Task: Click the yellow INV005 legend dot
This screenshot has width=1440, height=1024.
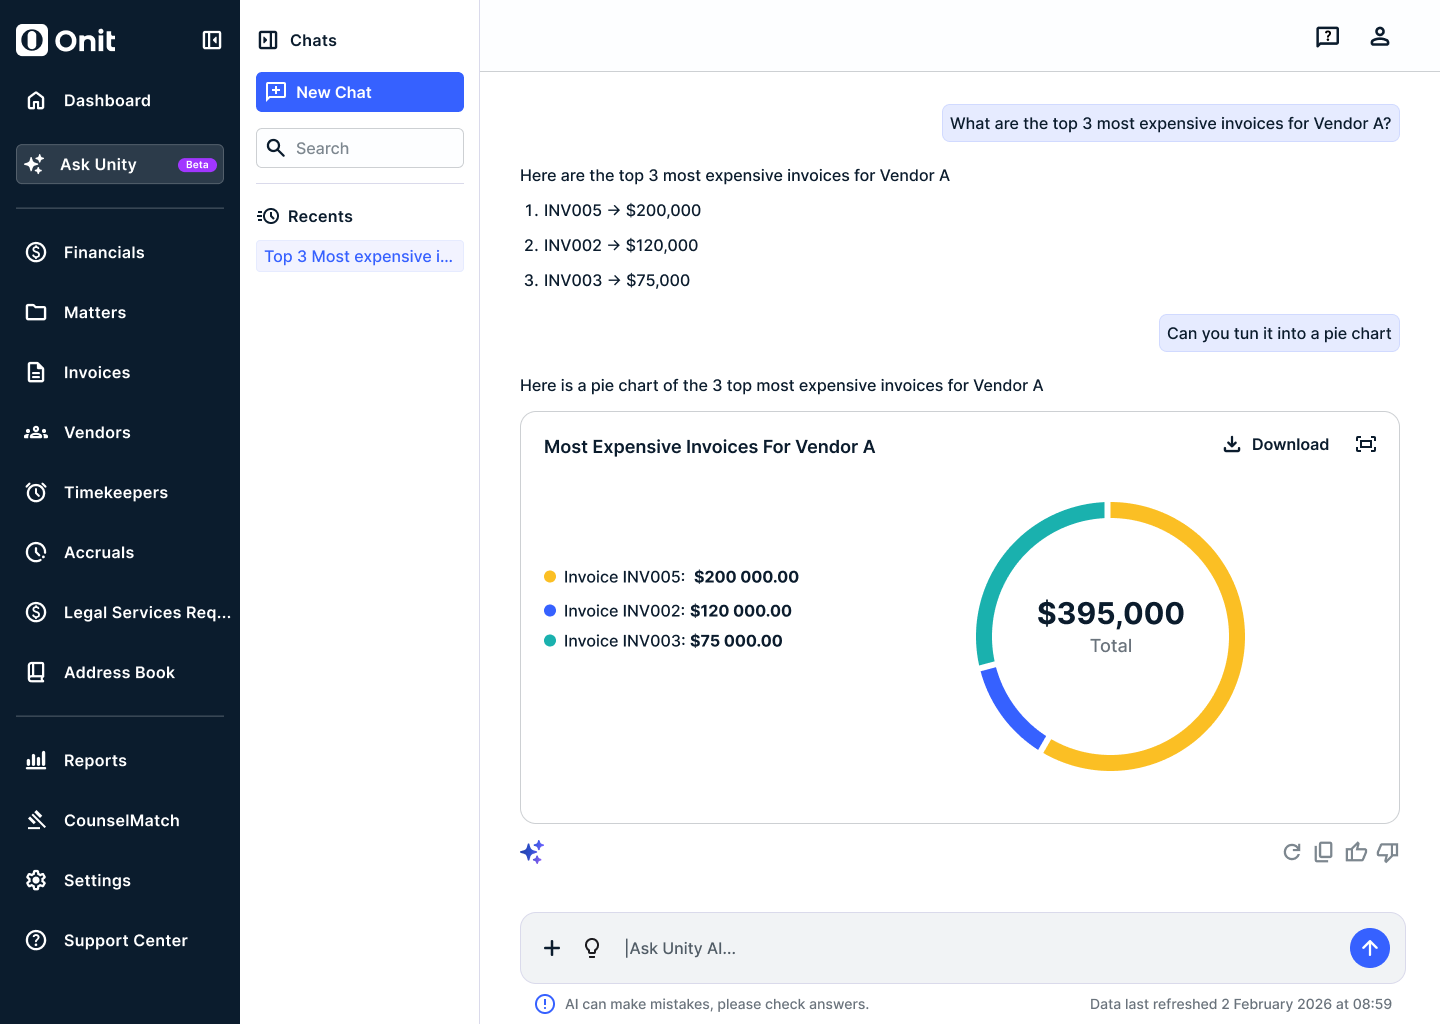Action: pyautogui.click(x=550, y=577)
